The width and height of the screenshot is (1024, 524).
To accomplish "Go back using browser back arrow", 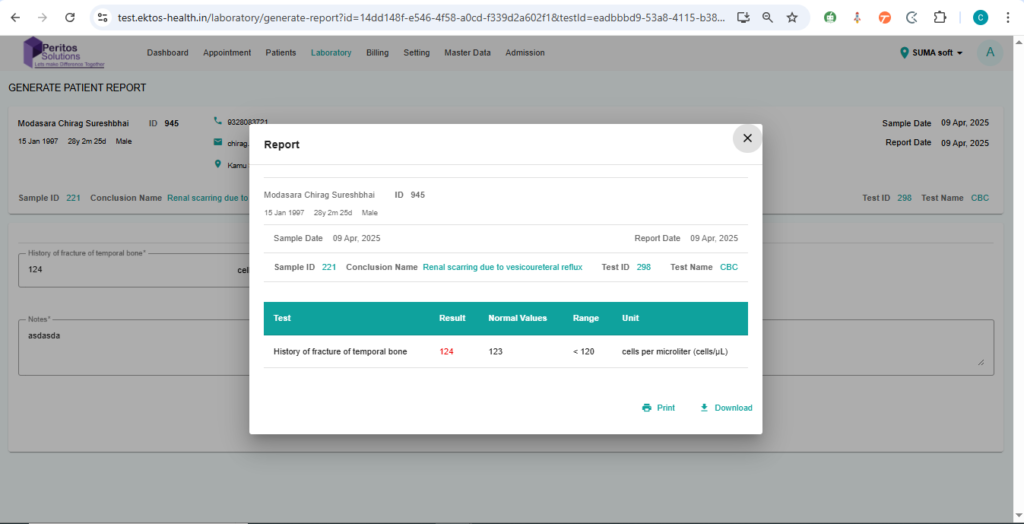I will (x=16, y=17).
